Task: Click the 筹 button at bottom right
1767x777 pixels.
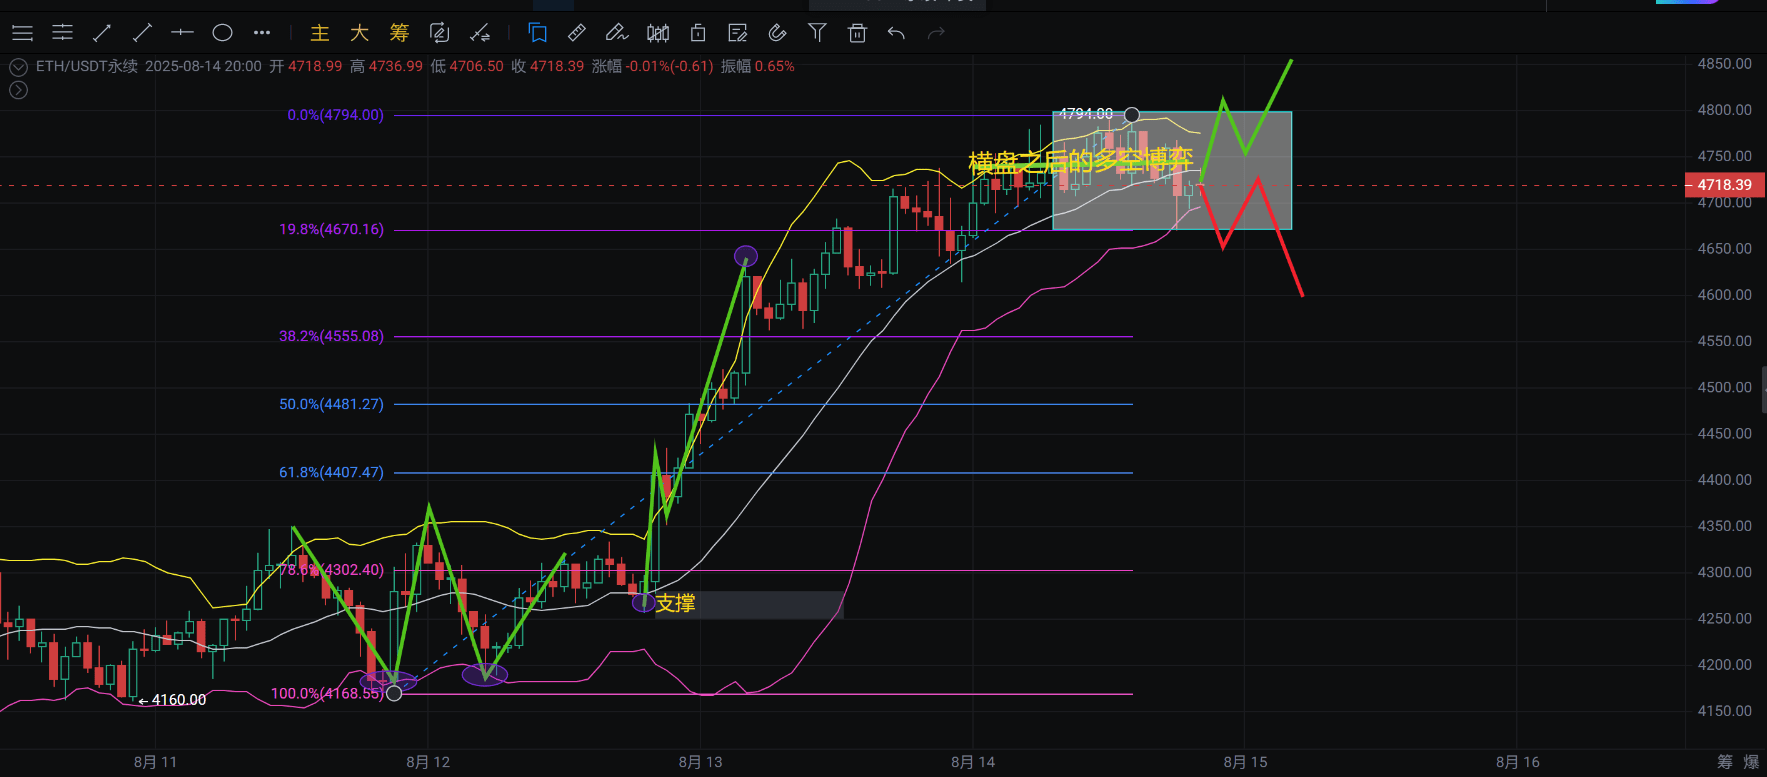Action: 1725,762
